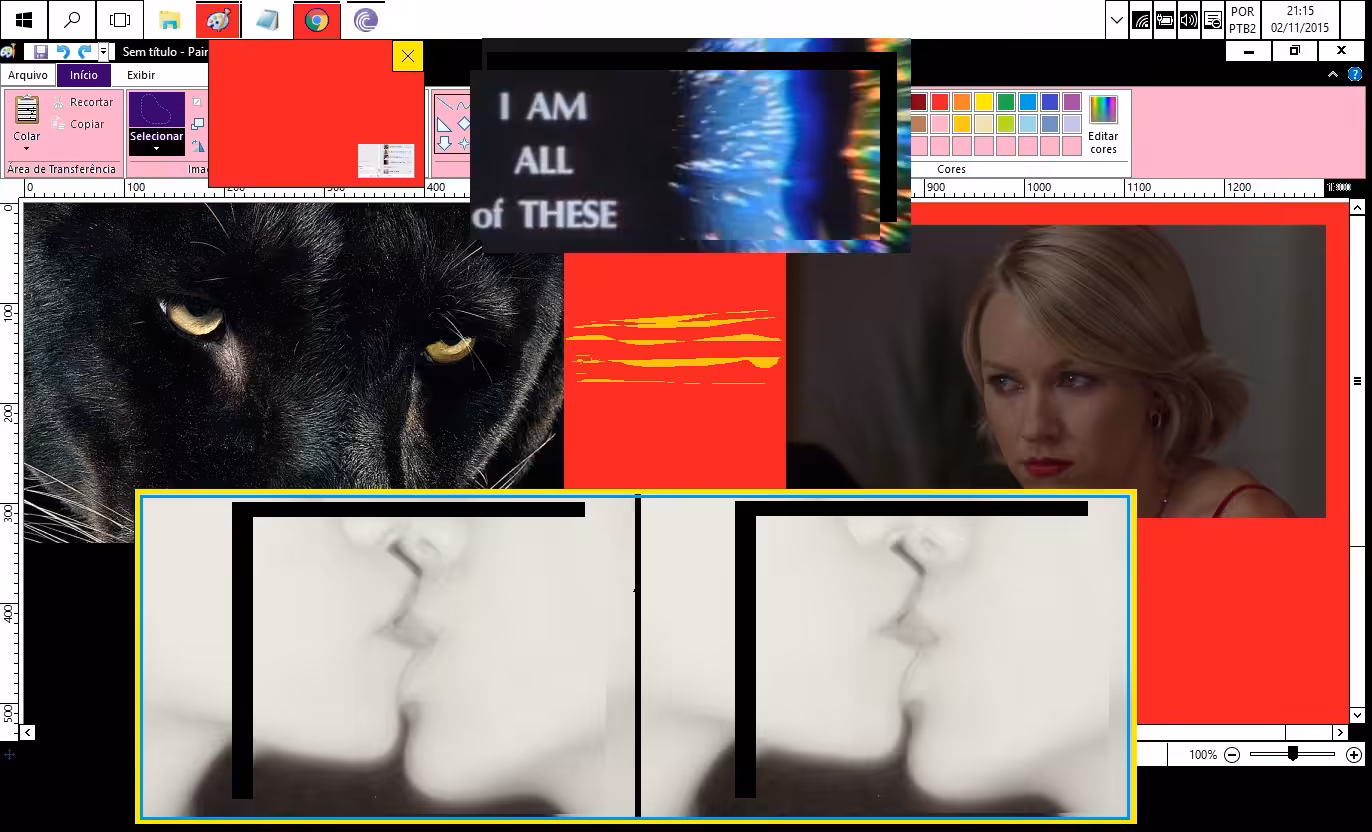Viewport: 1372px width, 832px height.
Task: Open the Colar dropdown arrow
Action: [27, 149]
